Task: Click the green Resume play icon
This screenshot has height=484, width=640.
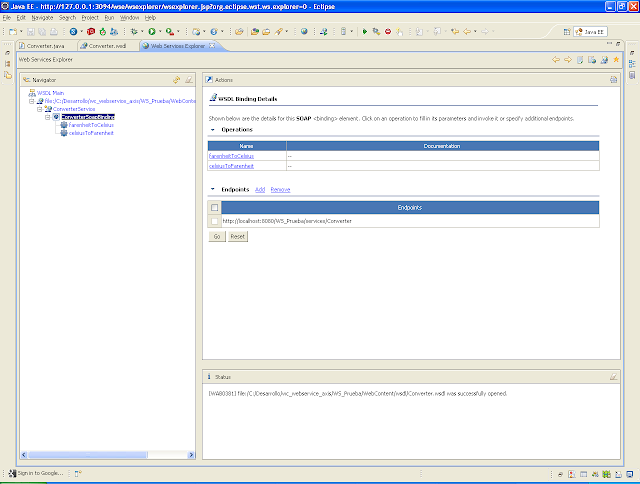Action: pos(365,31)
